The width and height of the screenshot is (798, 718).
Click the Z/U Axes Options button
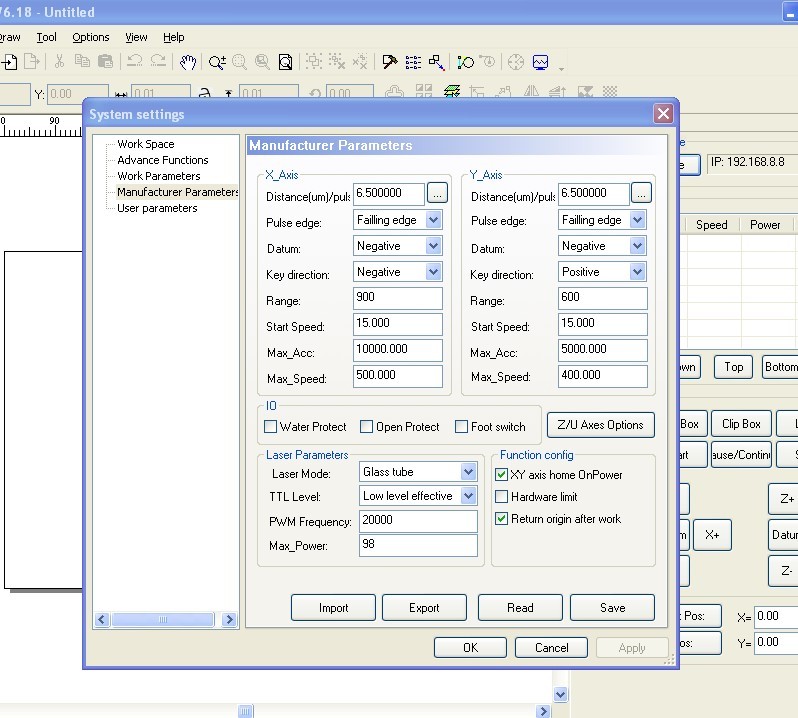tap(601, 424)
